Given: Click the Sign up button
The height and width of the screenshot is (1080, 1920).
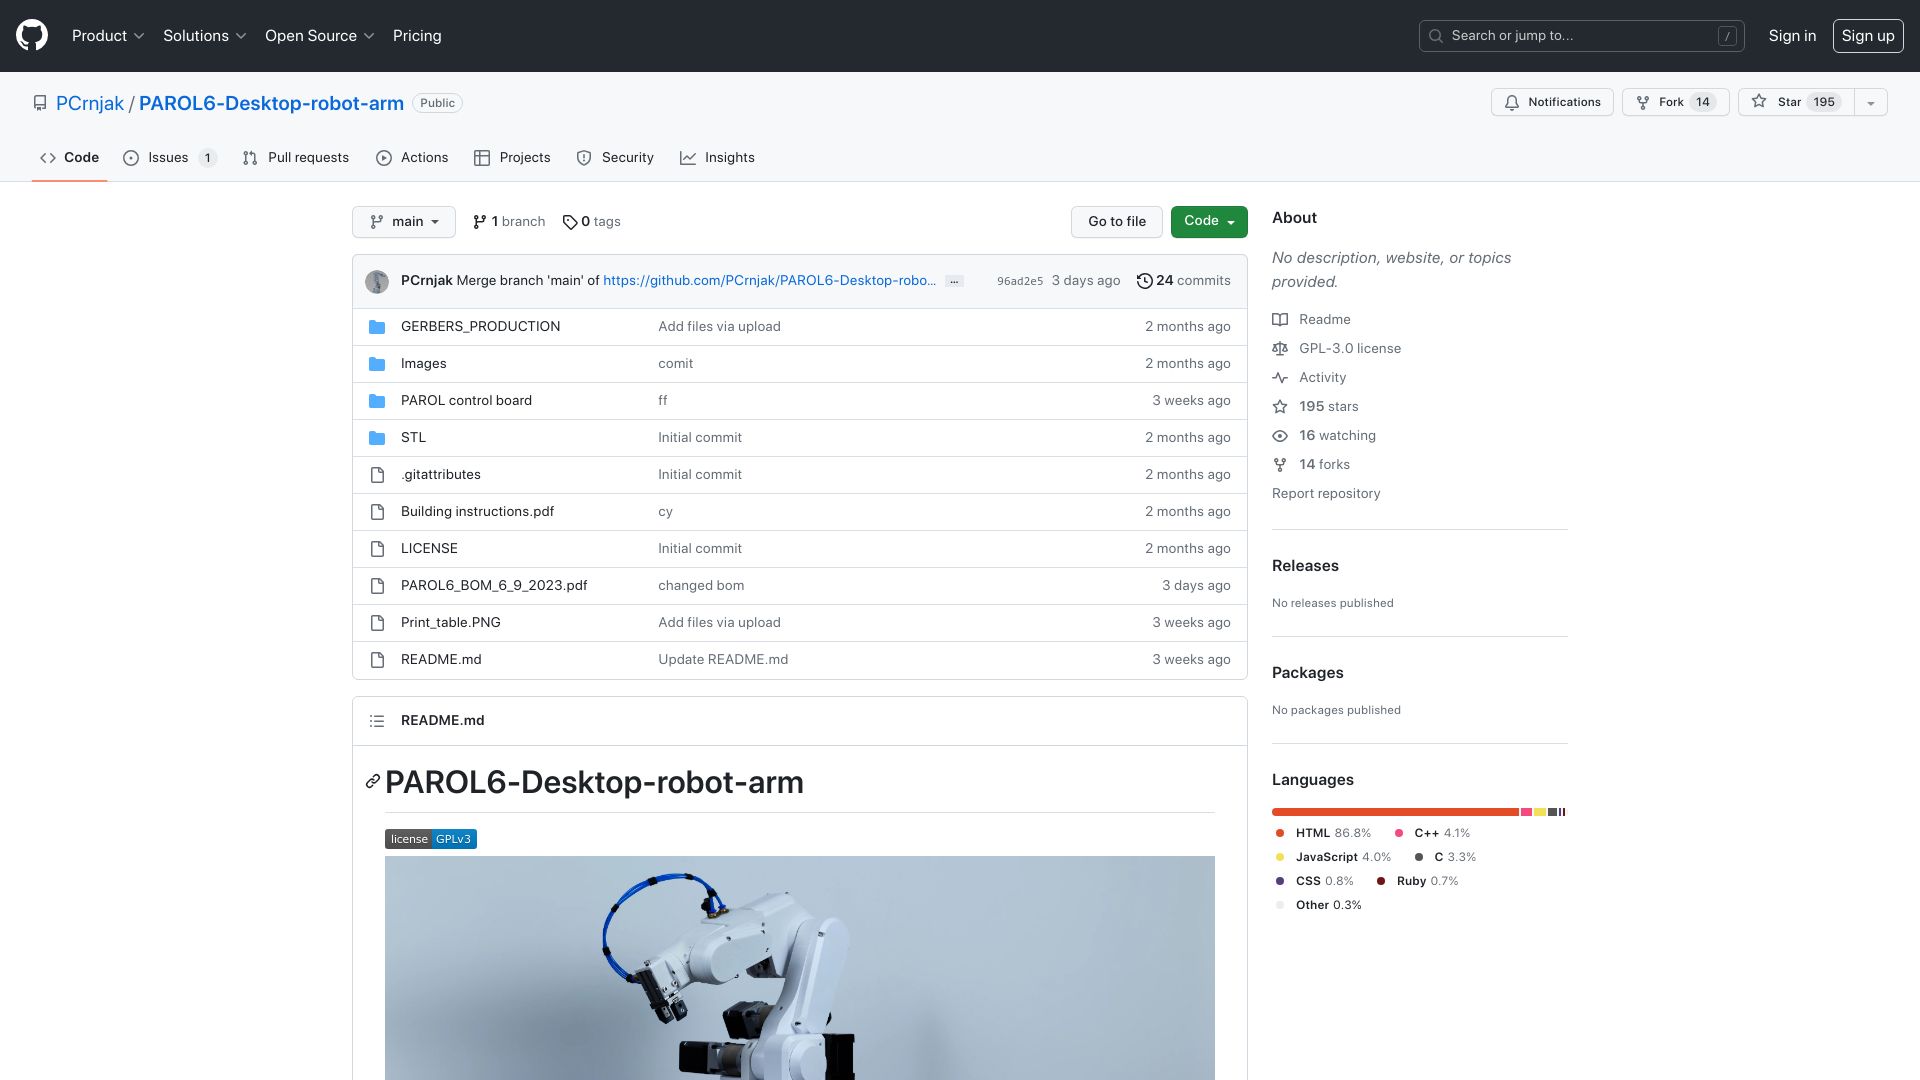Looking at the screenshot, I should tap(1868, 36).
